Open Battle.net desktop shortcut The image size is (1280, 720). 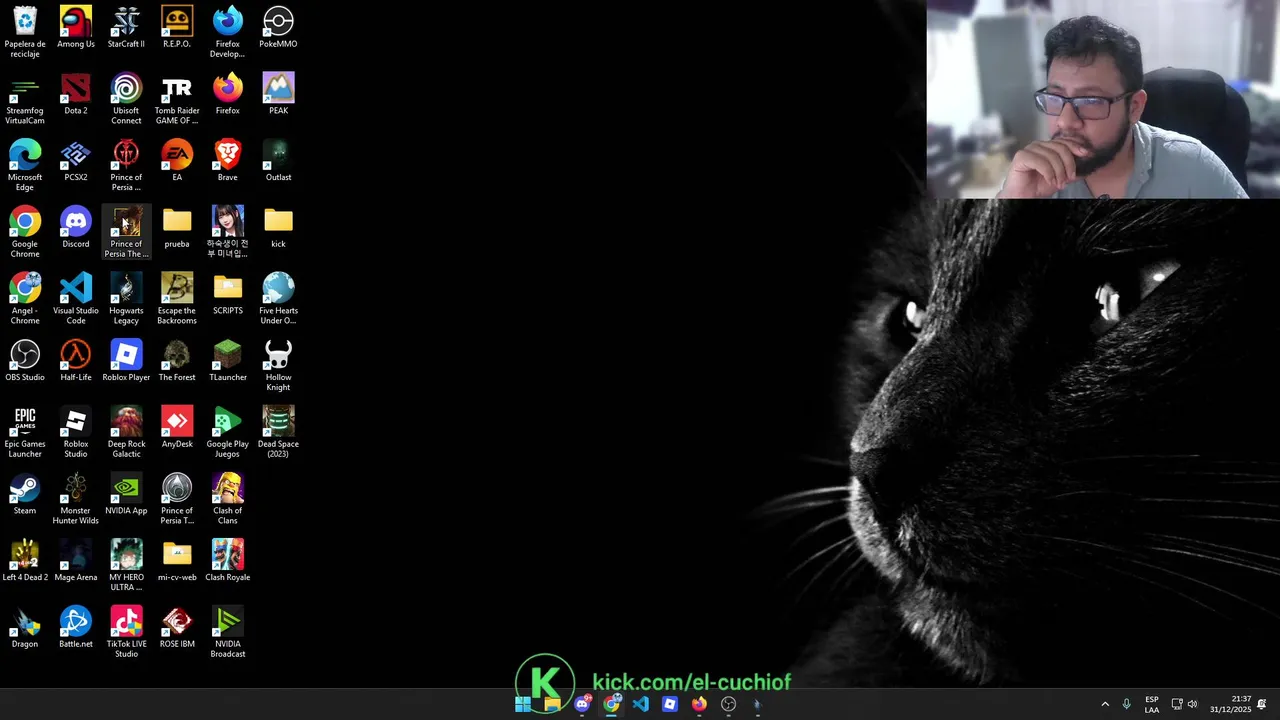coord(76,628)
